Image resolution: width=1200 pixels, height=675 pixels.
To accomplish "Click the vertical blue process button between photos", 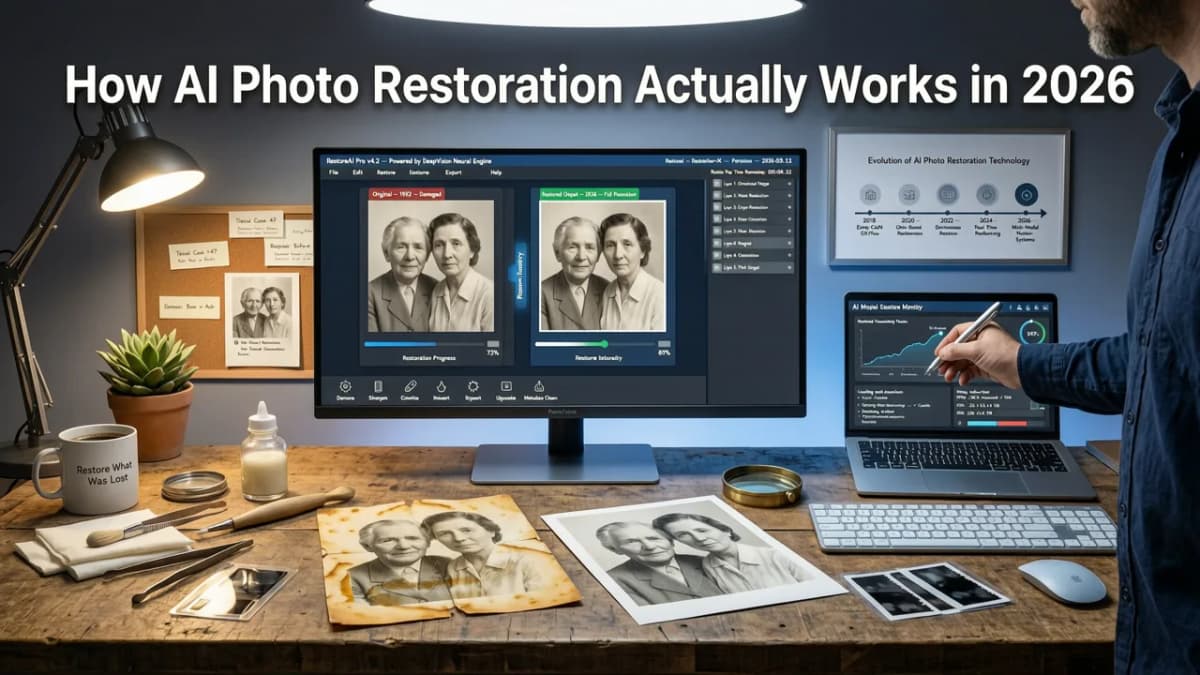I will click(x=521, y=276).
